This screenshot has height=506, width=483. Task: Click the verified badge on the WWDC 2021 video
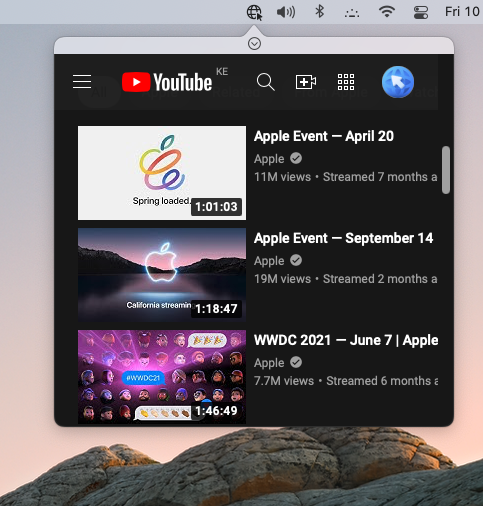(x=296, y=362)
